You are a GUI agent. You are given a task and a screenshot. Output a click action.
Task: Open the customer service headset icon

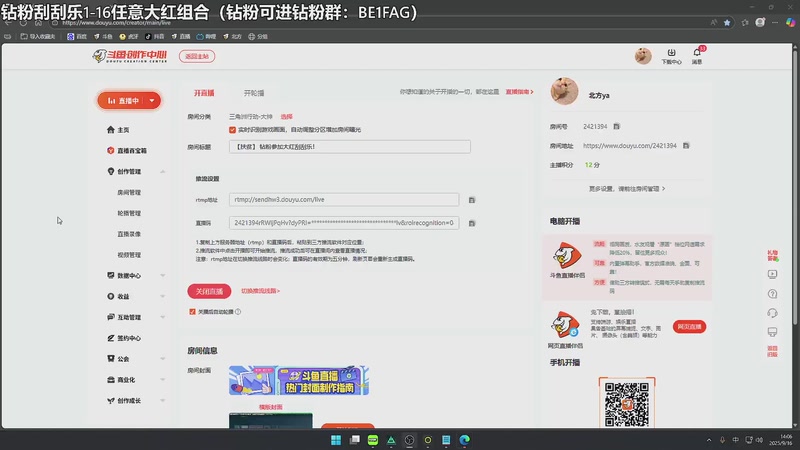coord(772,313)
